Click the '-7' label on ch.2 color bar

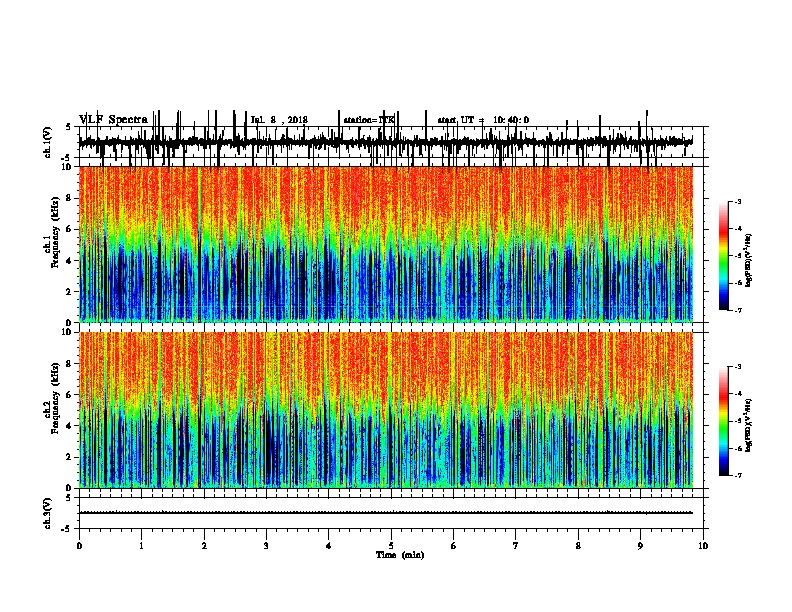737,475
